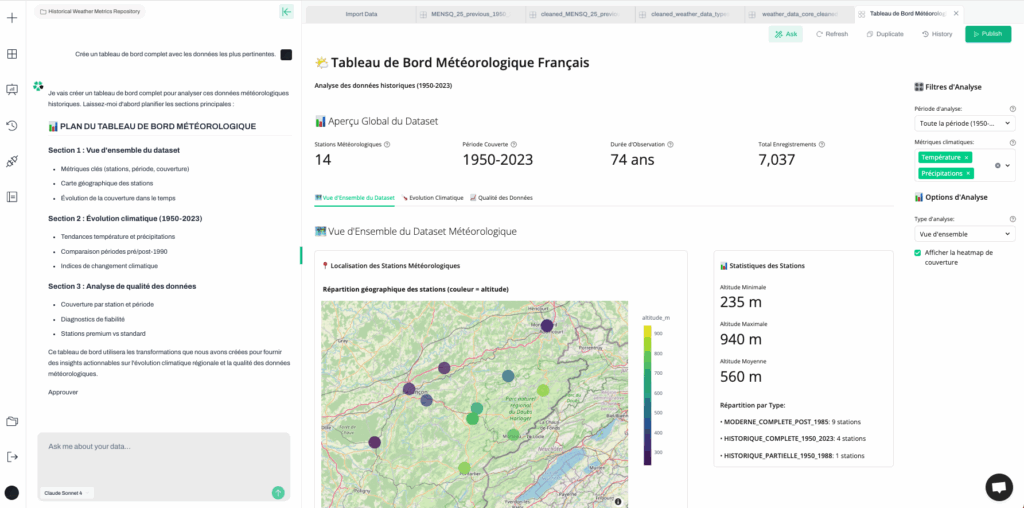Image resolution: width=1024 pixels, height=508 pixels.
Task: Switch to the Qualité des Données tab
Action: click(x=502, y=198)
